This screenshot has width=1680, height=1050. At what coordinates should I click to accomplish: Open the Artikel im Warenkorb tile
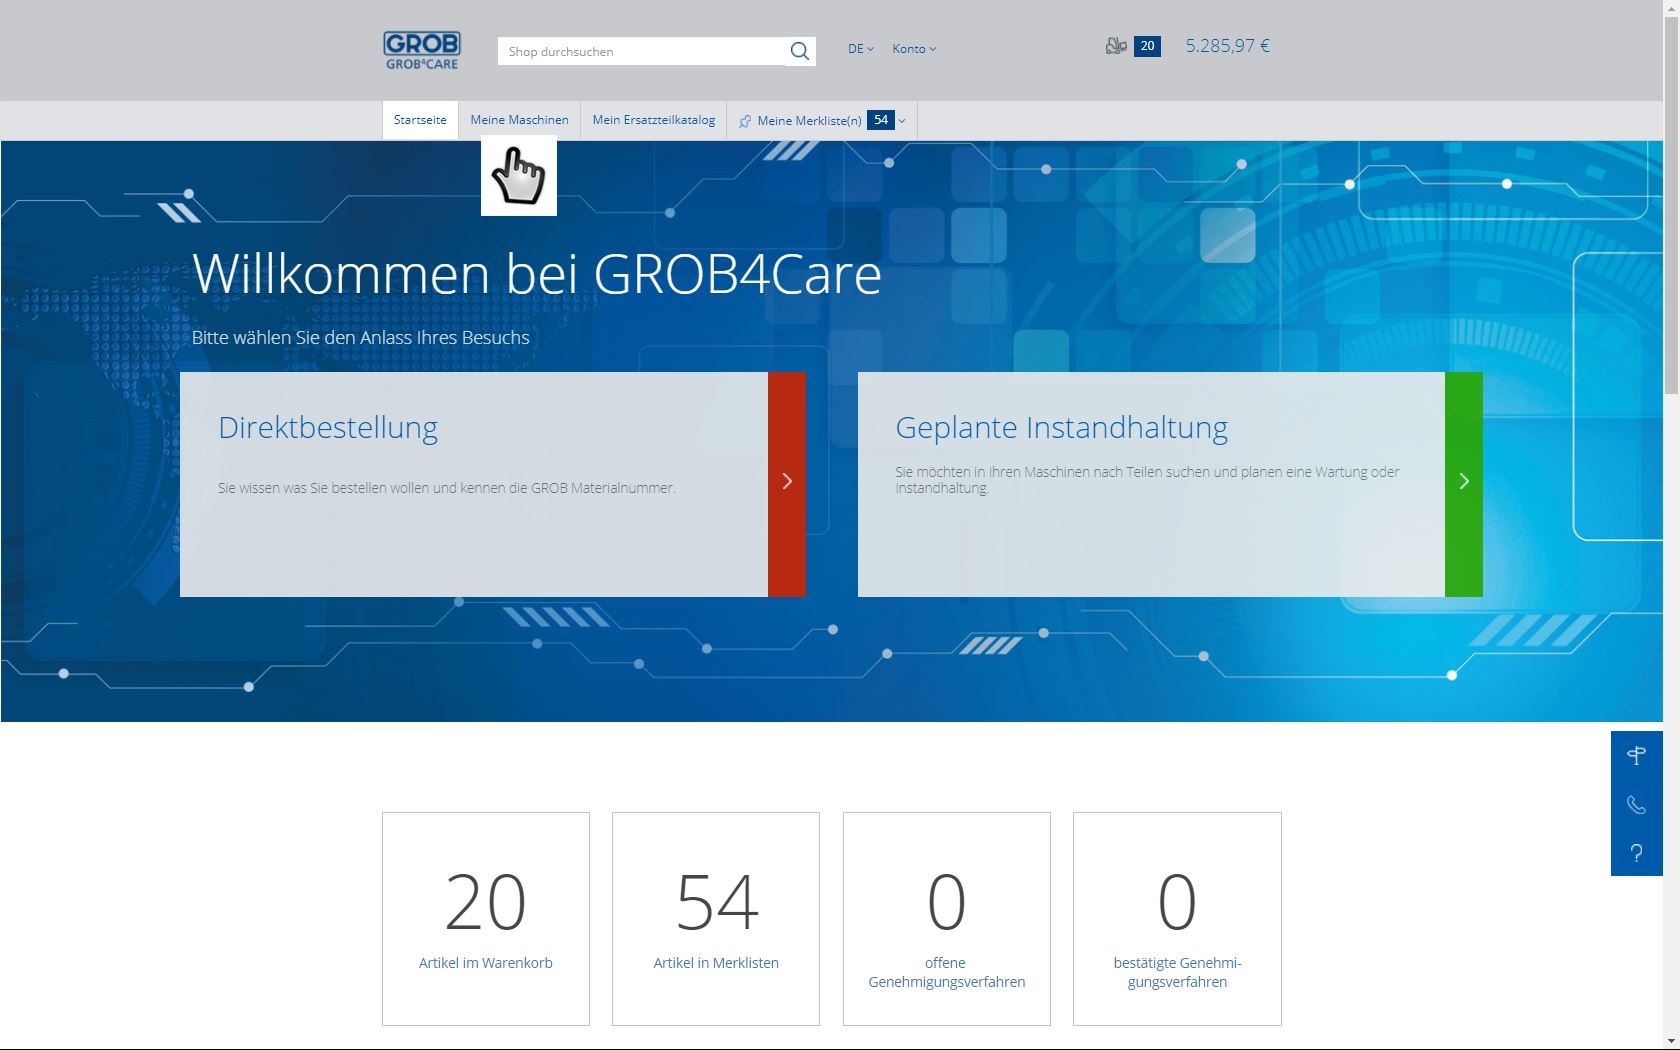(x=486, y=919)
